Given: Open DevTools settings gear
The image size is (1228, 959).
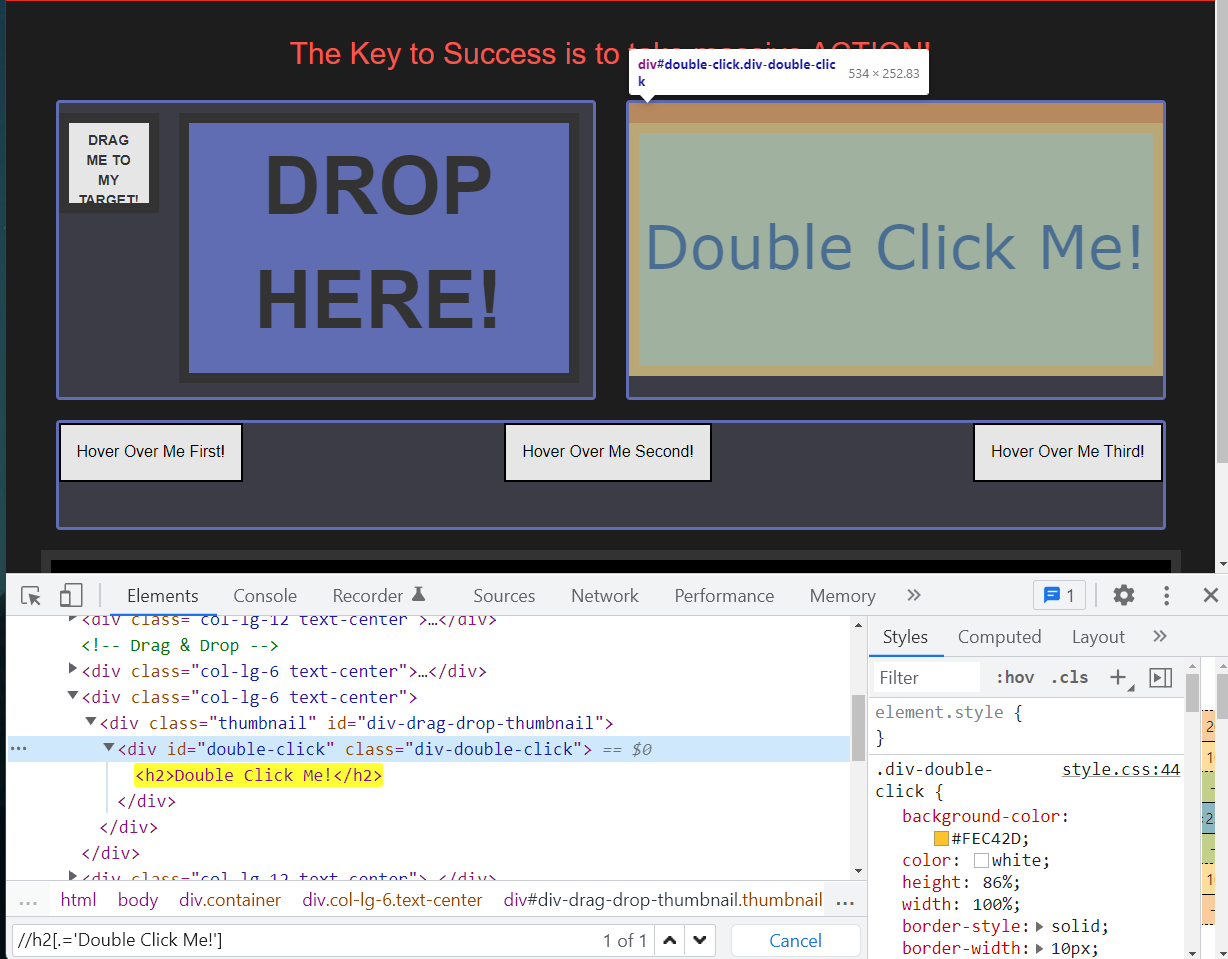Looking at the screenshot, I should point(1124,596).
